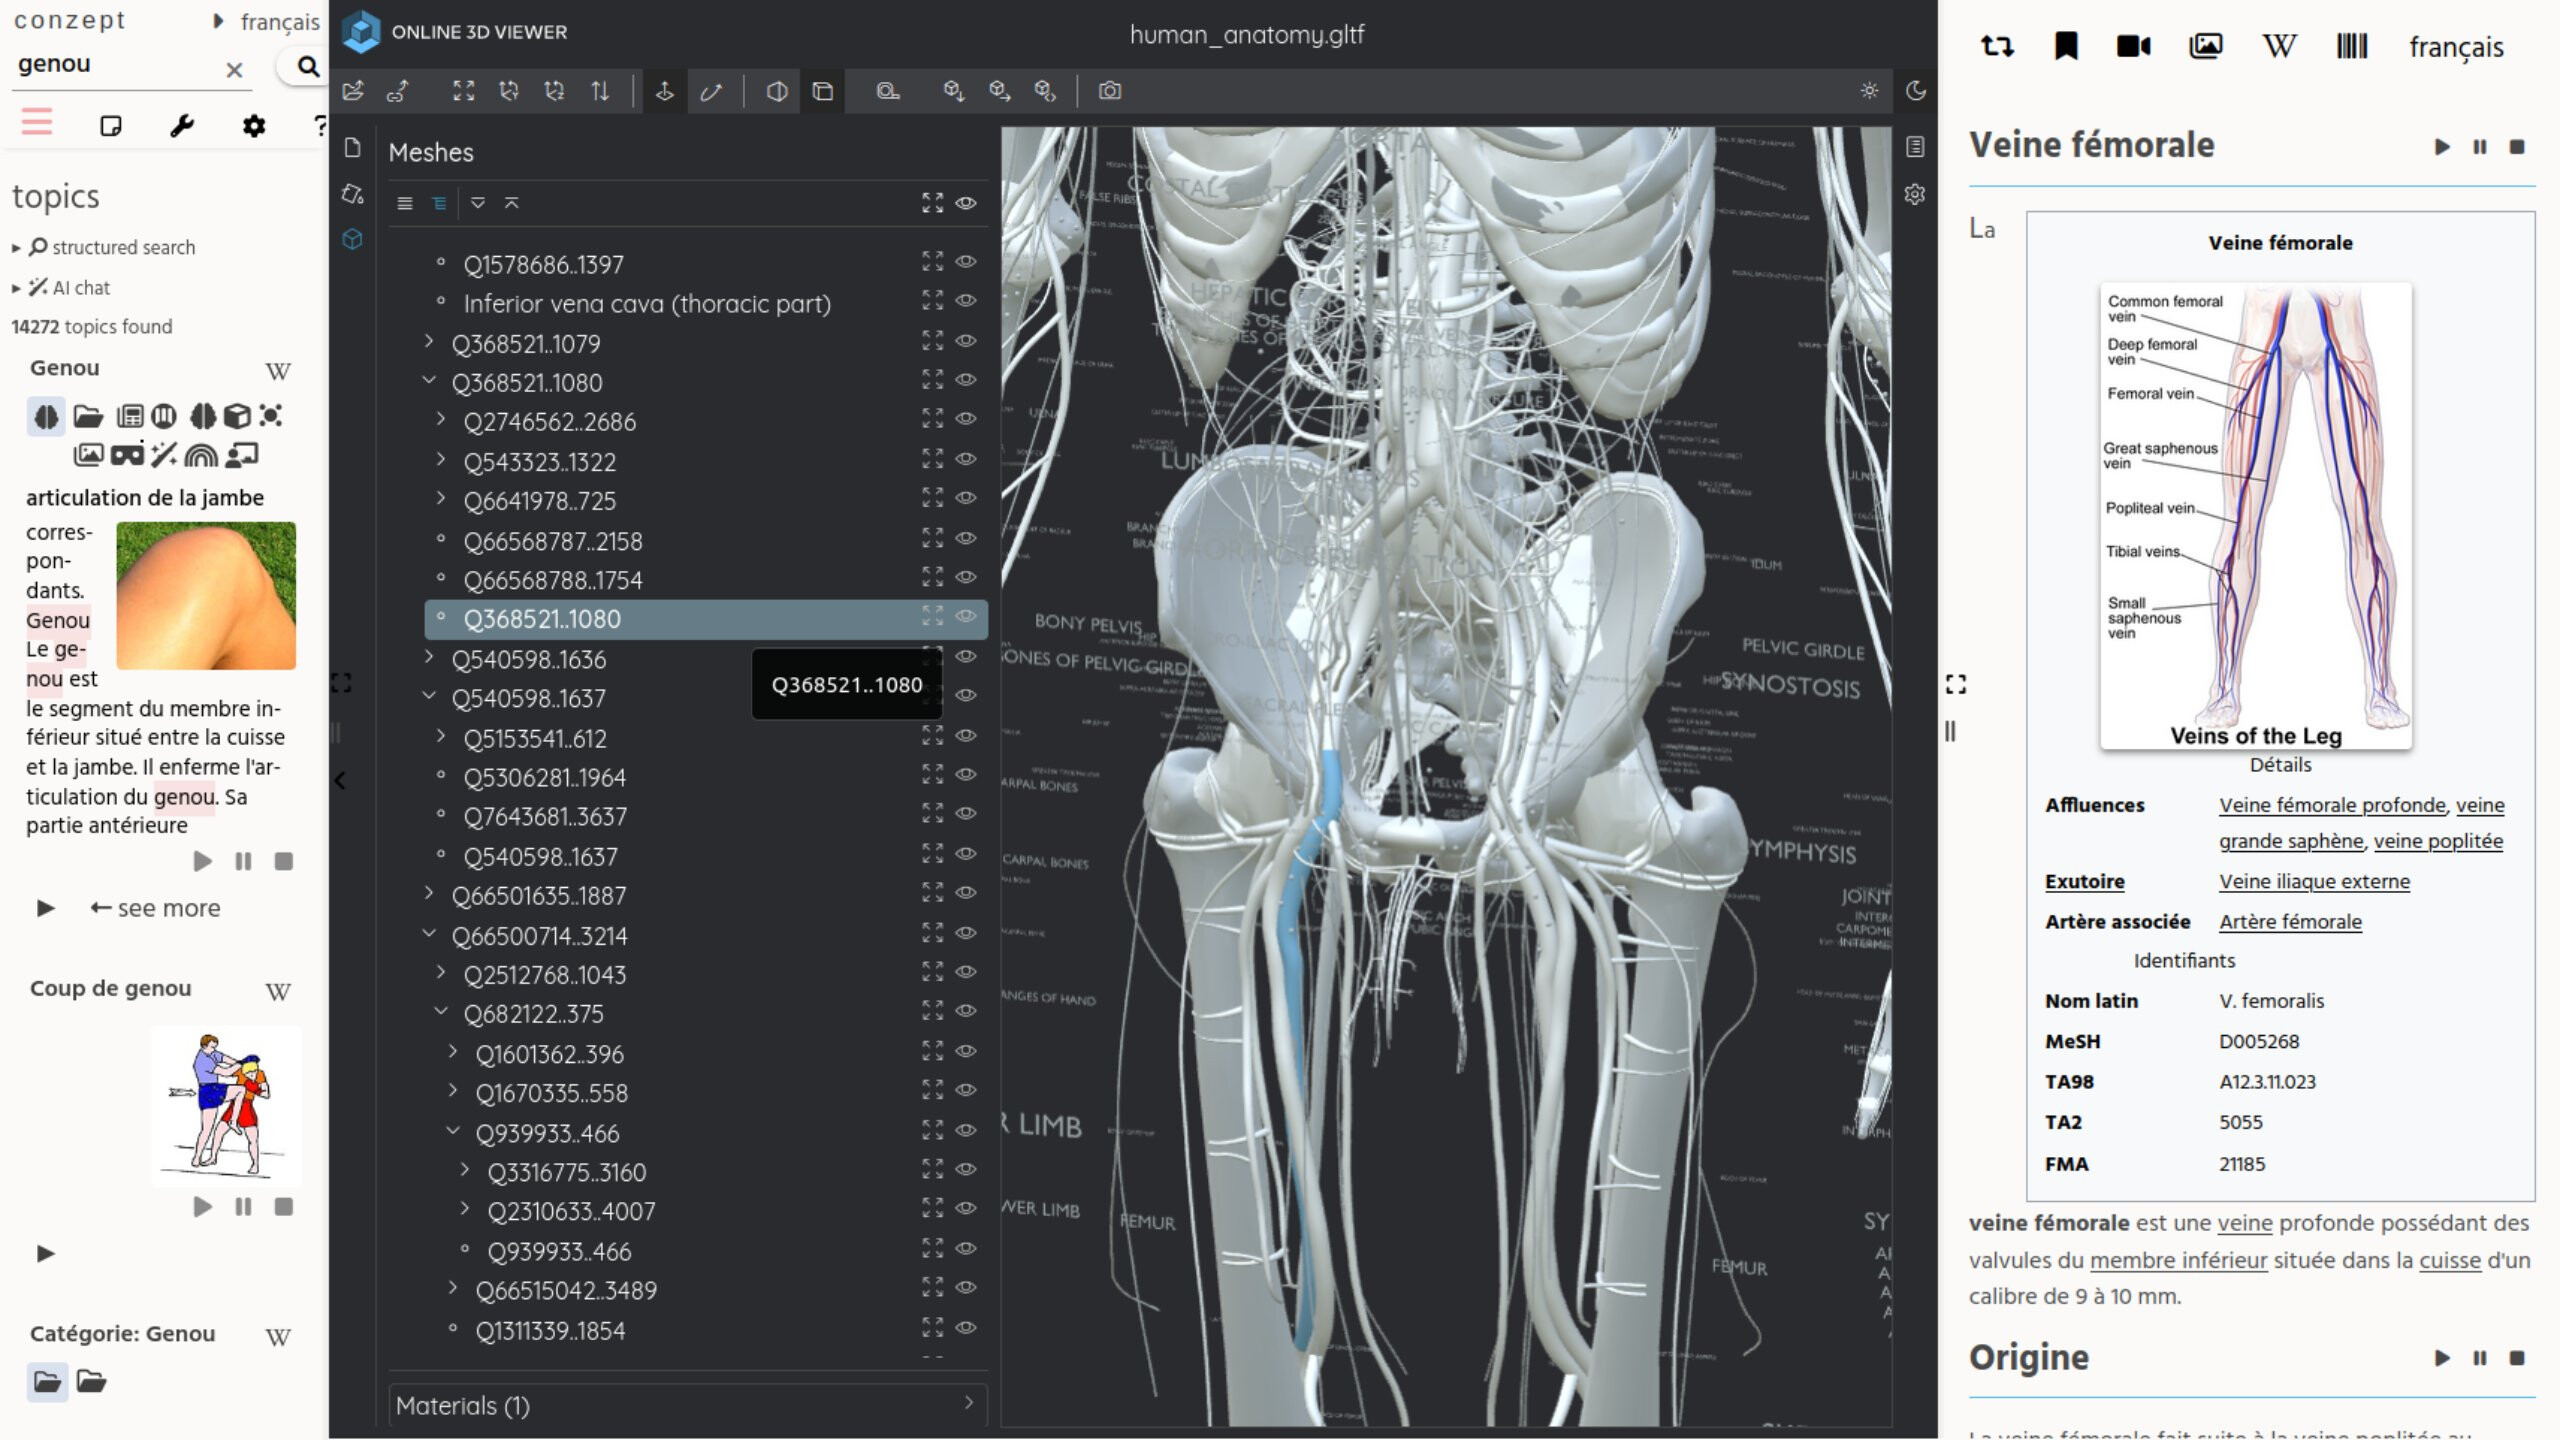Open the français language selector in article toolbar
The image size is (2560, 1440).
coord(2456,47)
